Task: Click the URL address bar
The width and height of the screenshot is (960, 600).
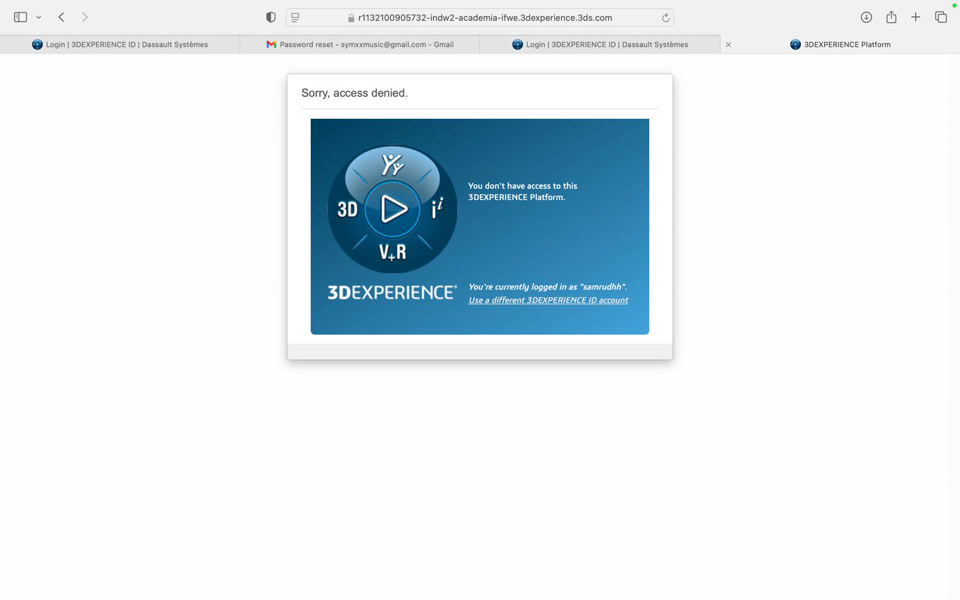Action: click(479, 18)
